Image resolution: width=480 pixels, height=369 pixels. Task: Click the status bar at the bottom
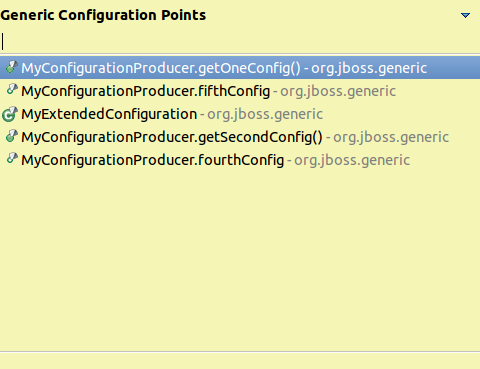[240, 361]
